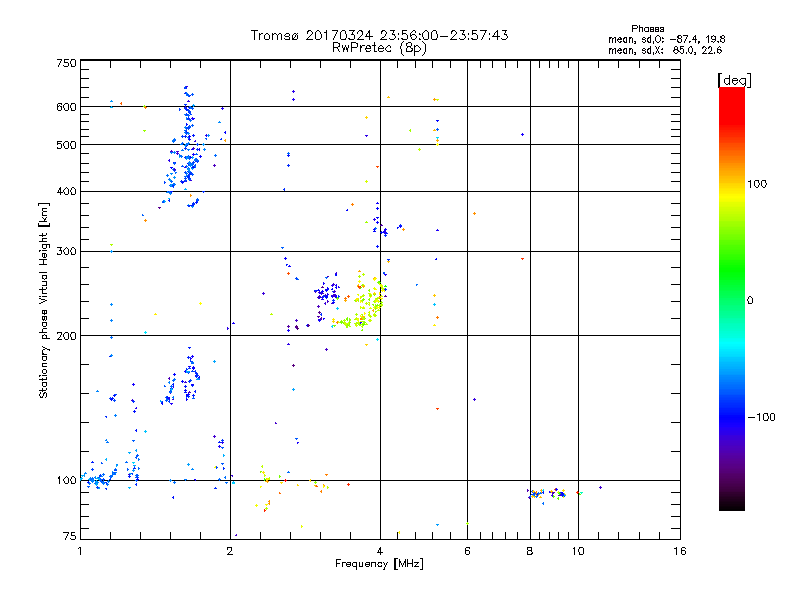Click the y-axis tick label '200'

pyautogui.click(x=67, y=336)
